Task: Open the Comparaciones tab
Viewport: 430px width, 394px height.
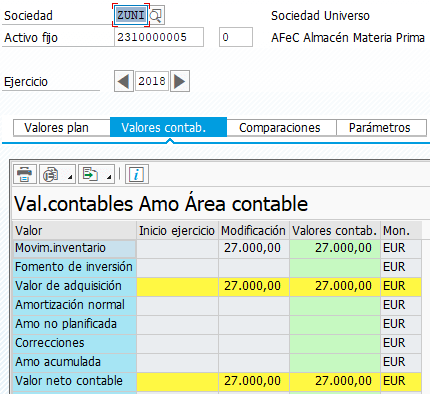Action: coord(281,128)
